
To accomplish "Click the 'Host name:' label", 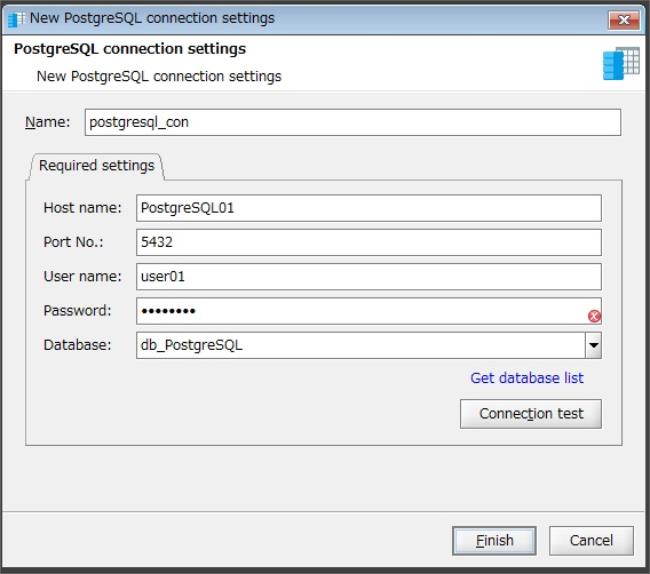I will 82,208.
